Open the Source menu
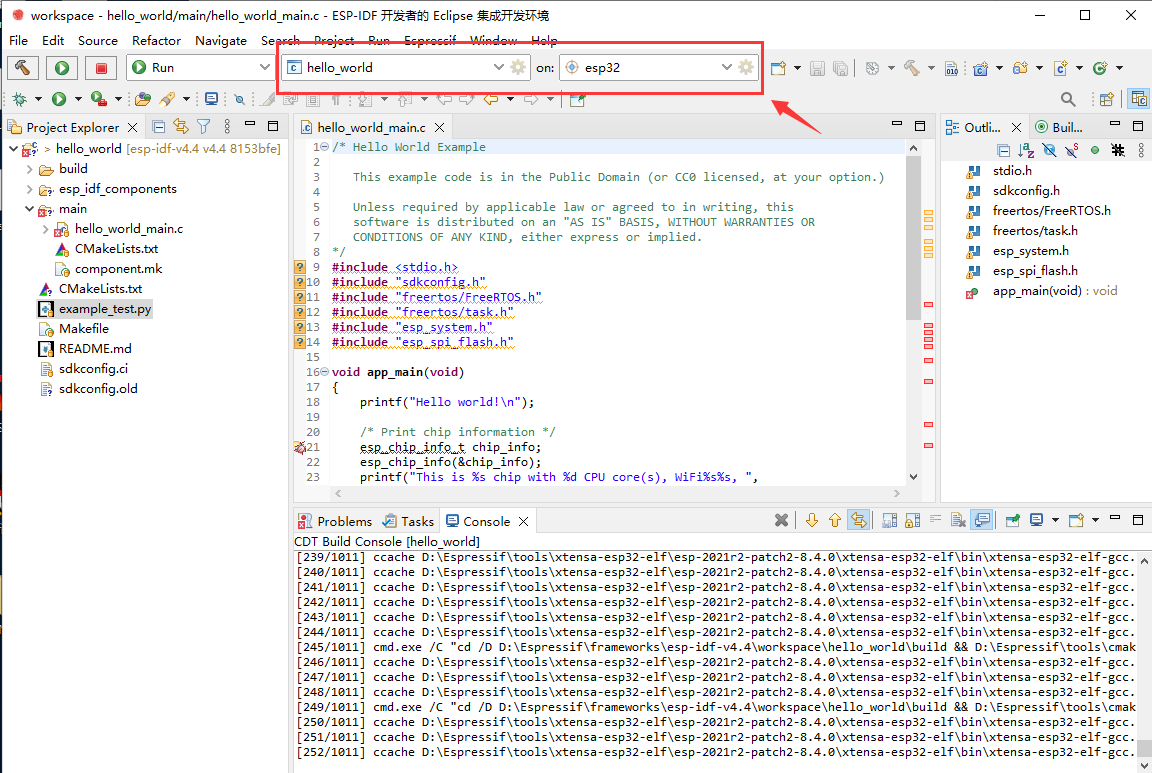The width and height of the screenshot is (1152, 773). coord(98,40)
